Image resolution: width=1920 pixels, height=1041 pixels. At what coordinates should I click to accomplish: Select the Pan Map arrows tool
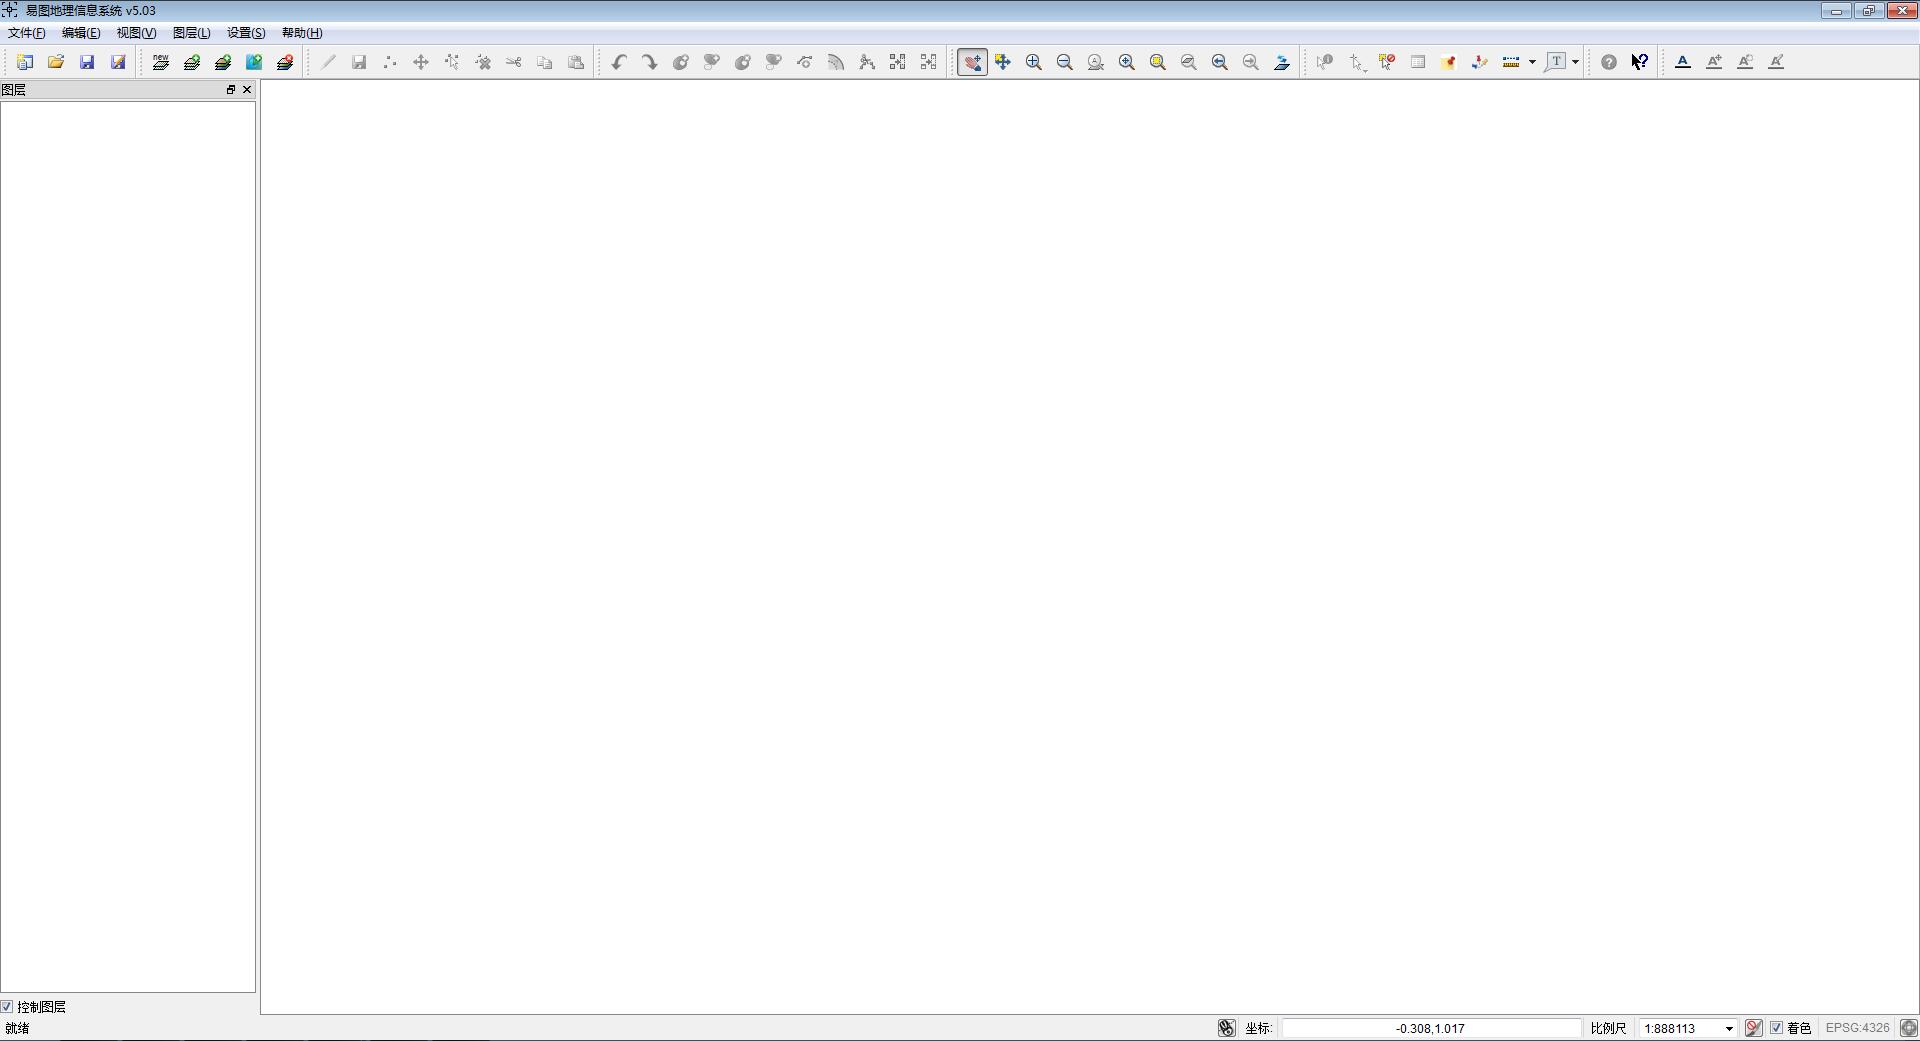click(1003, 62)
